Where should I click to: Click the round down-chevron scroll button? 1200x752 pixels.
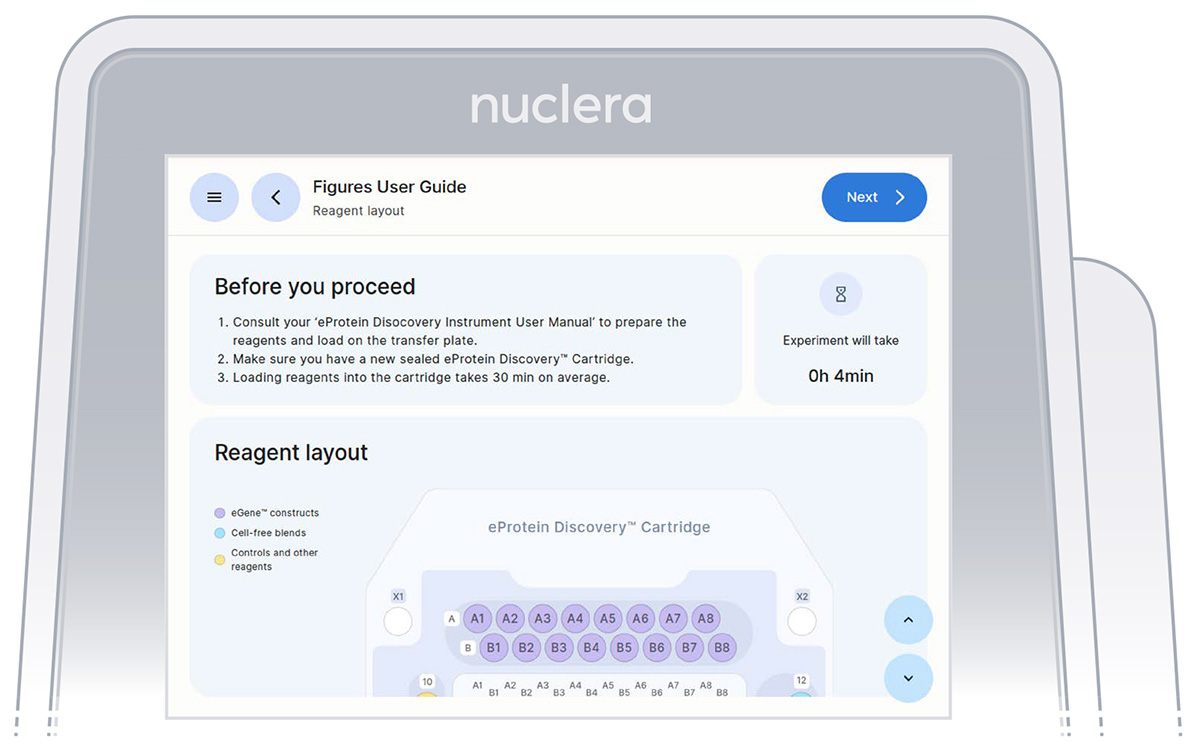pyautogui.click(x=908, y=678)
